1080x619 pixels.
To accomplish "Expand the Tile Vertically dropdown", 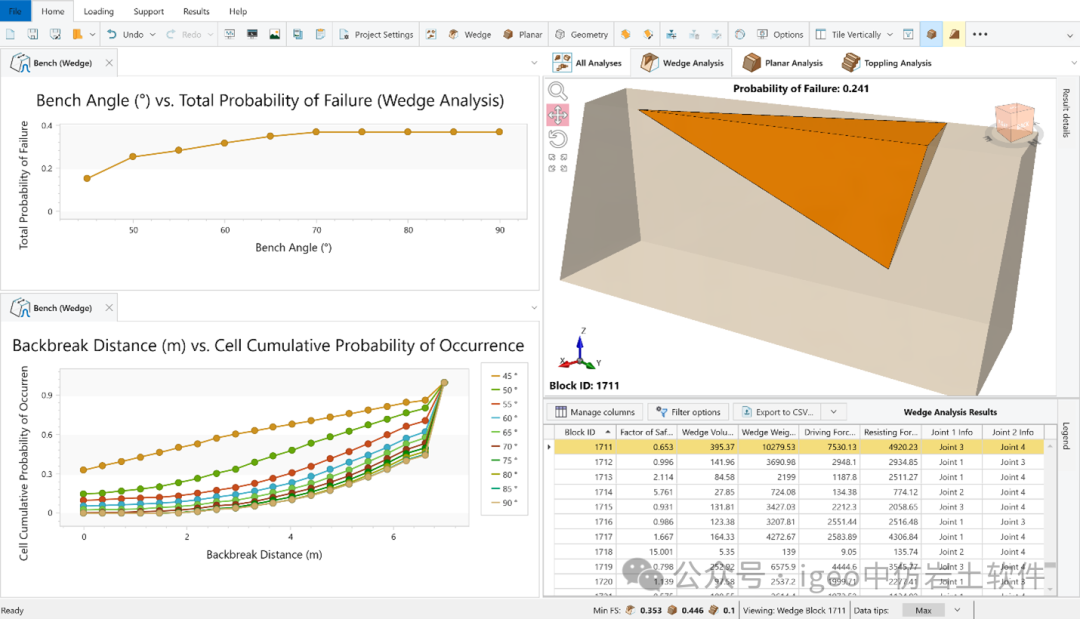I will (x=890, y=34).
